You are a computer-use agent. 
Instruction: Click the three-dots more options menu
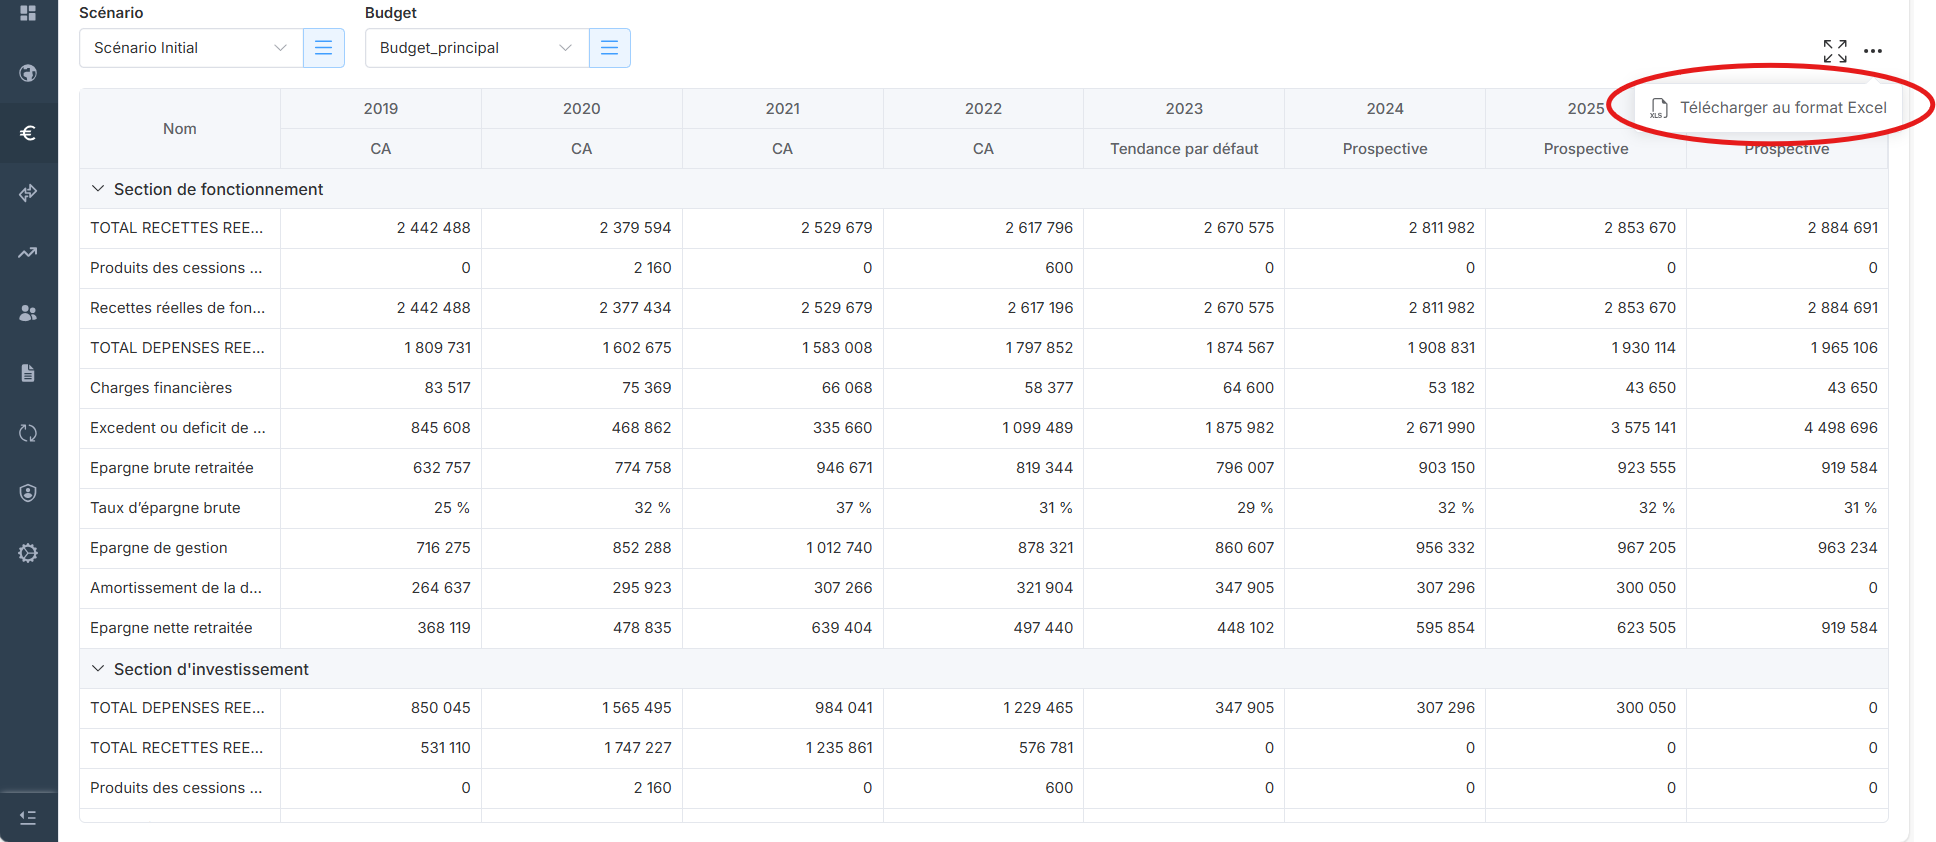point(1873,51)
